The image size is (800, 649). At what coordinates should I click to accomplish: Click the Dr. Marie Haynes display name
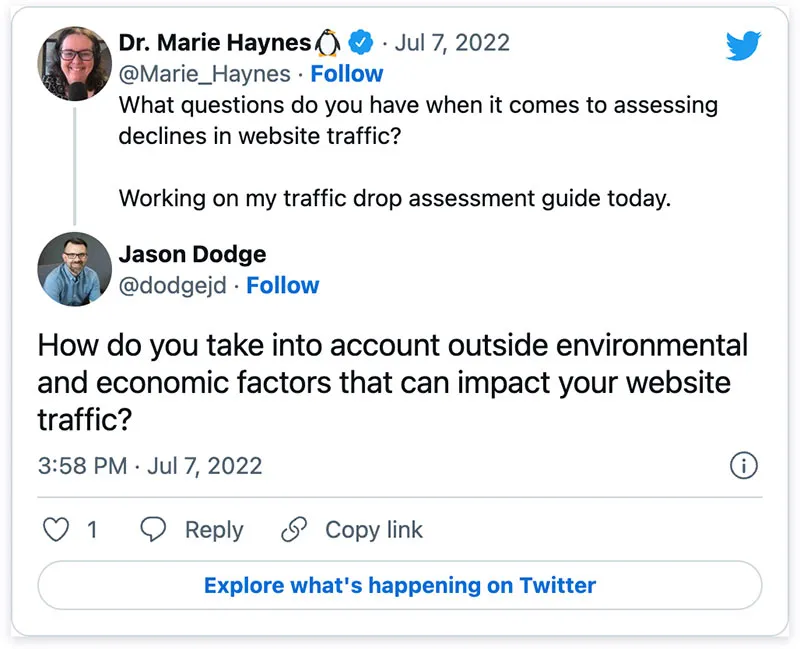tap(214, 43)
